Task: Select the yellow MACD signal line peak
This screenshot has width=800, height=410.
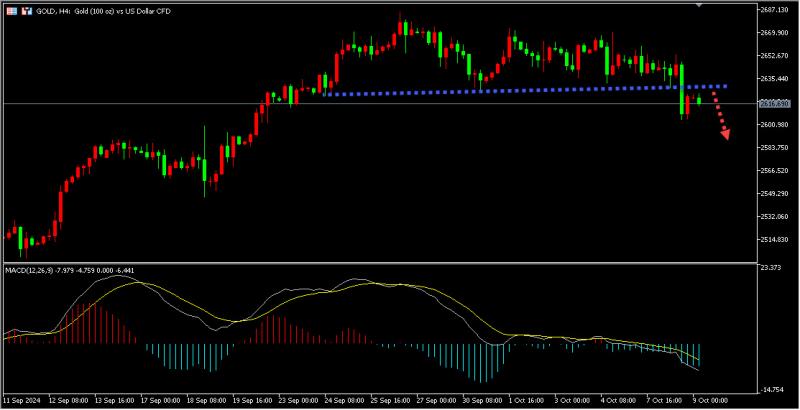Action: click(137, 283)
